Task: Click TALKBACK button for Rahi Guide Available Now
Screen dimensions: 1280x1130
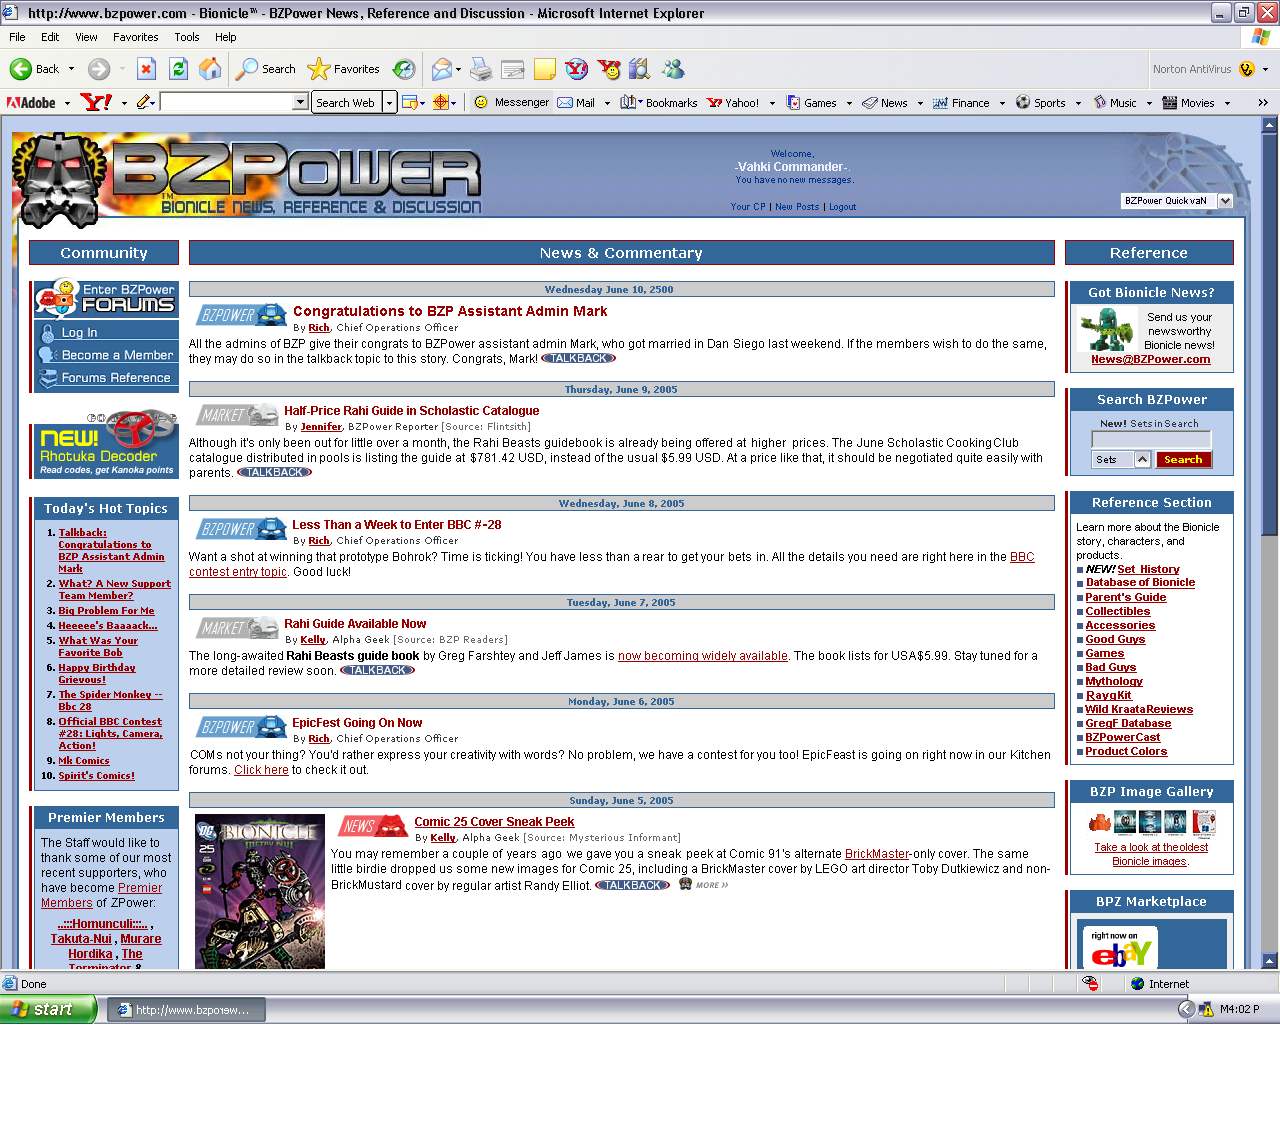Action: 378,670
